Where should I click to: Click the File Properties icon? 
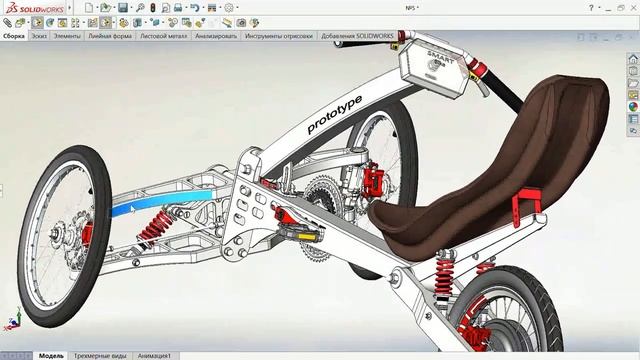coord(212,7)
